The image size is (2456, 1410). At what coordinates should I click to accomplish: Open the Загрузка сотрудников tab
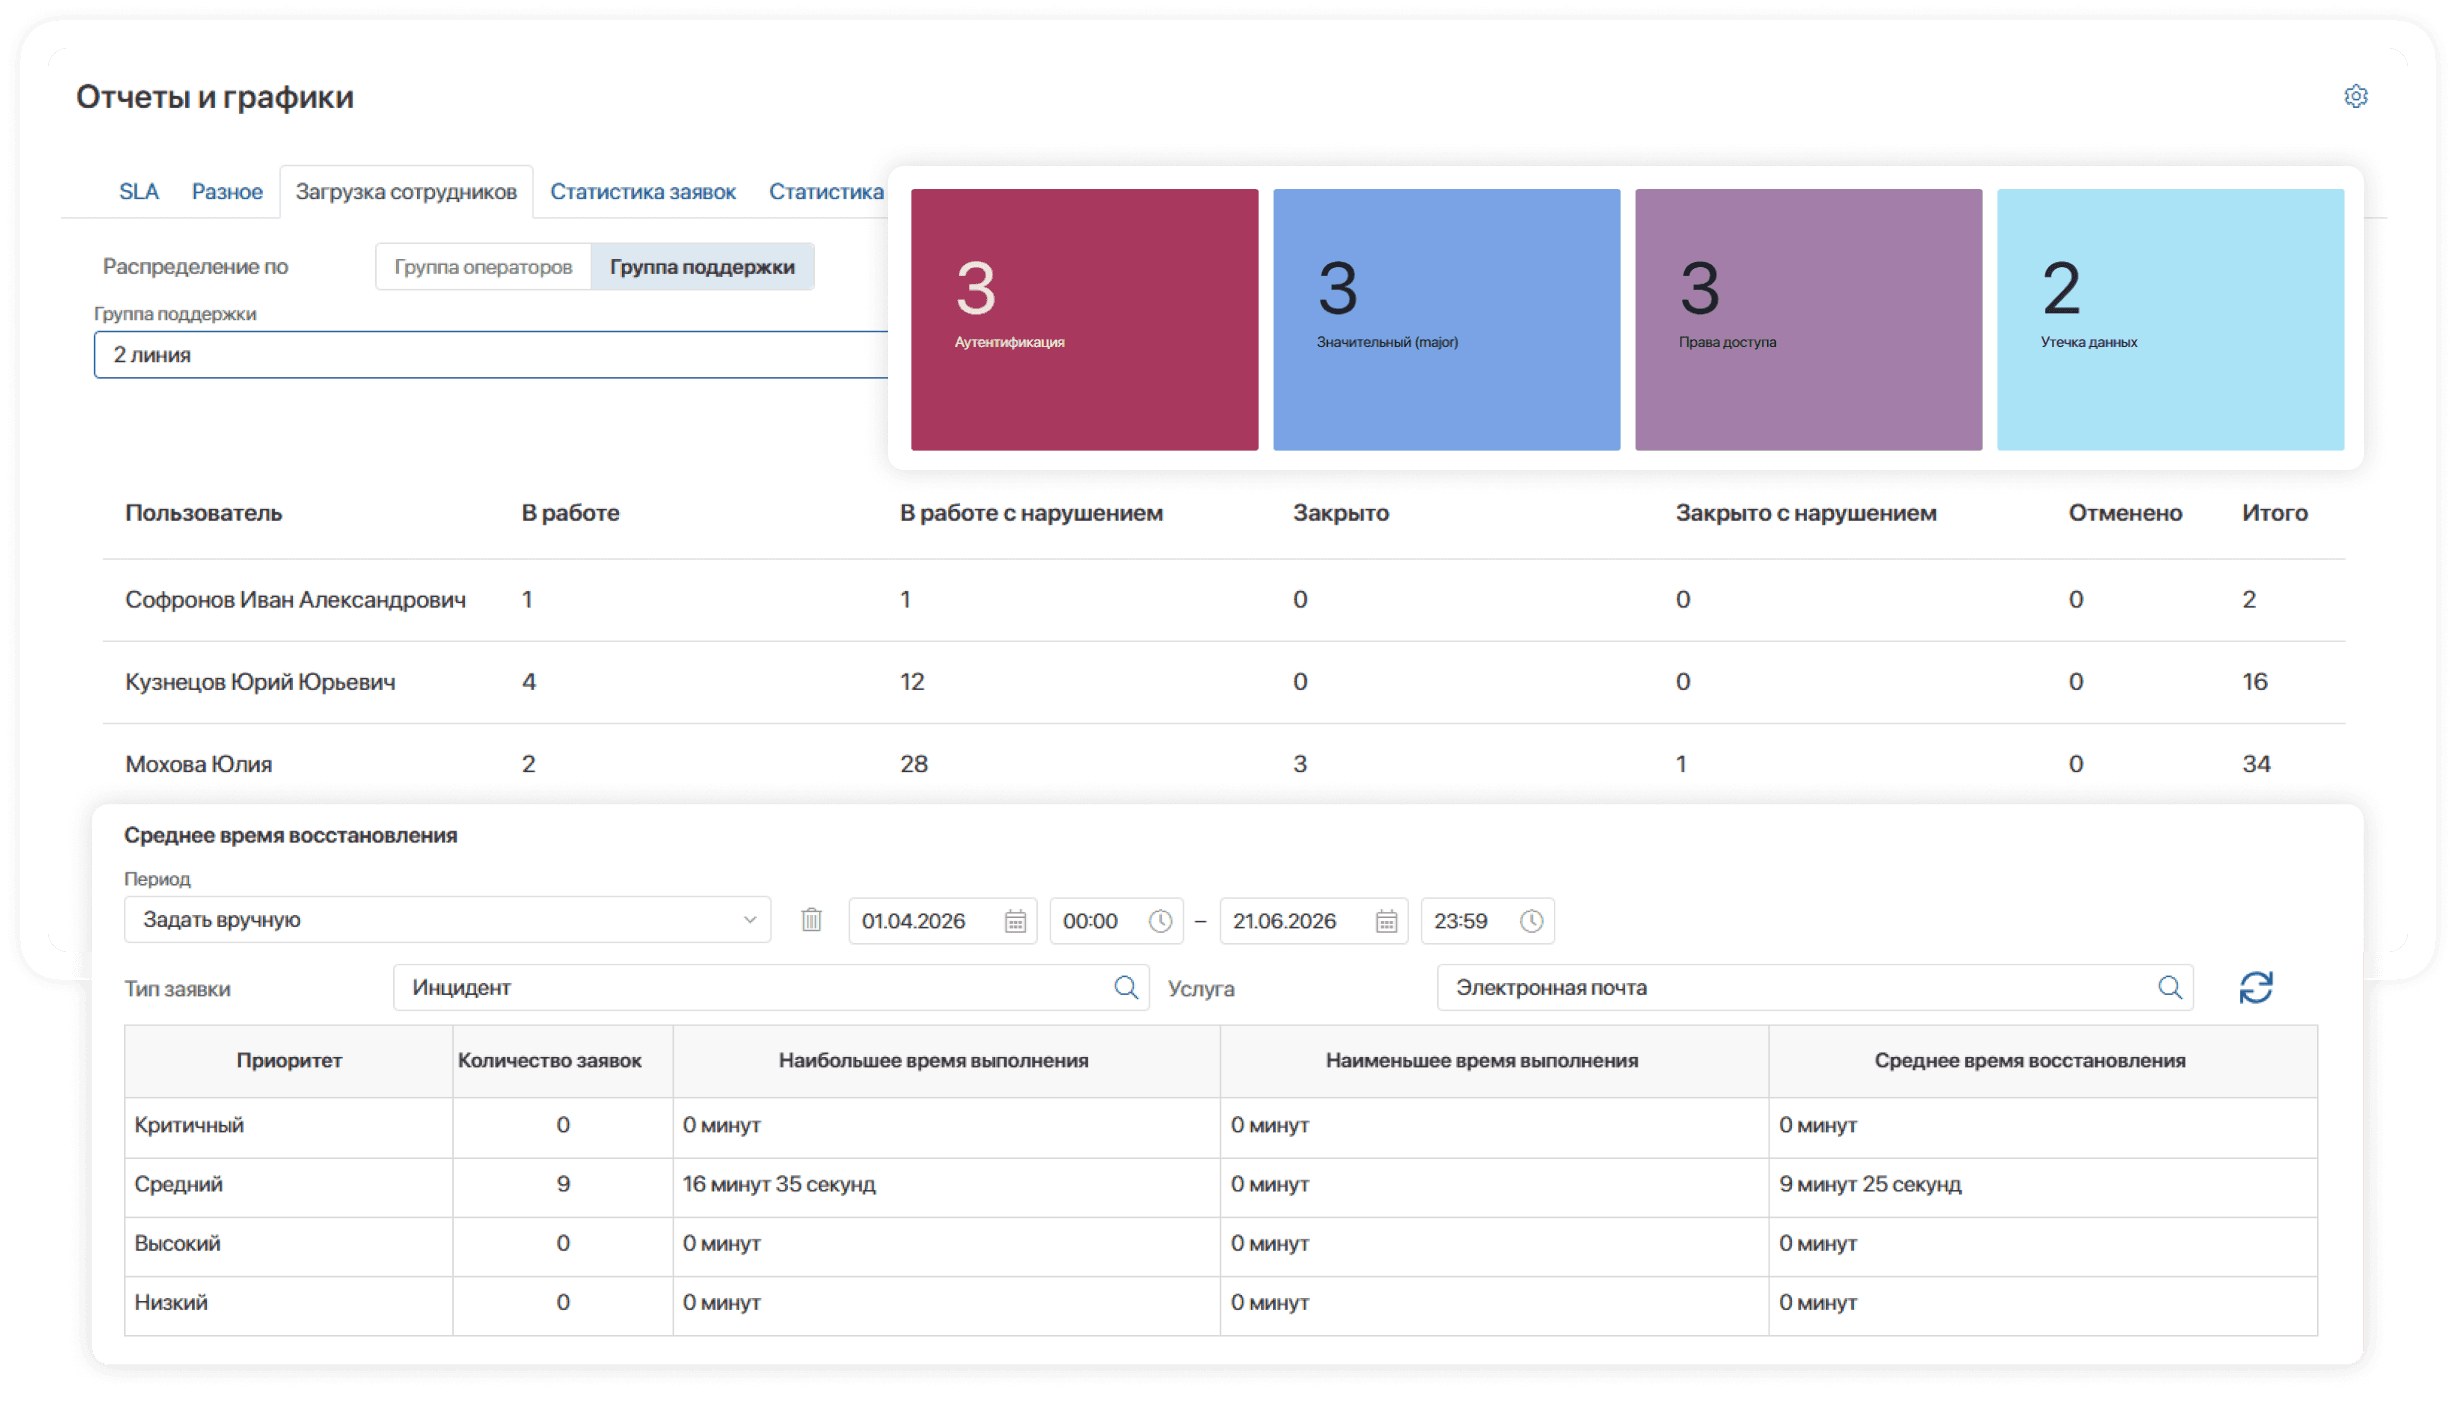point(406,191)
